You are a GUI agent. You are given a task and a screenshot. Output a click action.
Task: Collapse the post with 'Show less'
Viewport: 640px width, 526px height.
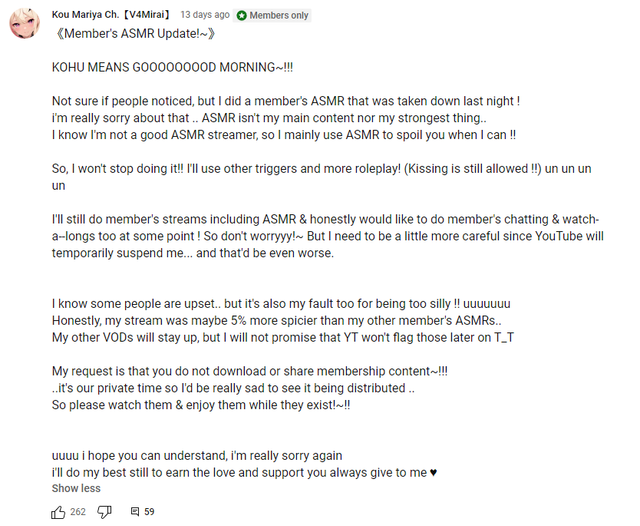pos(76,488)
